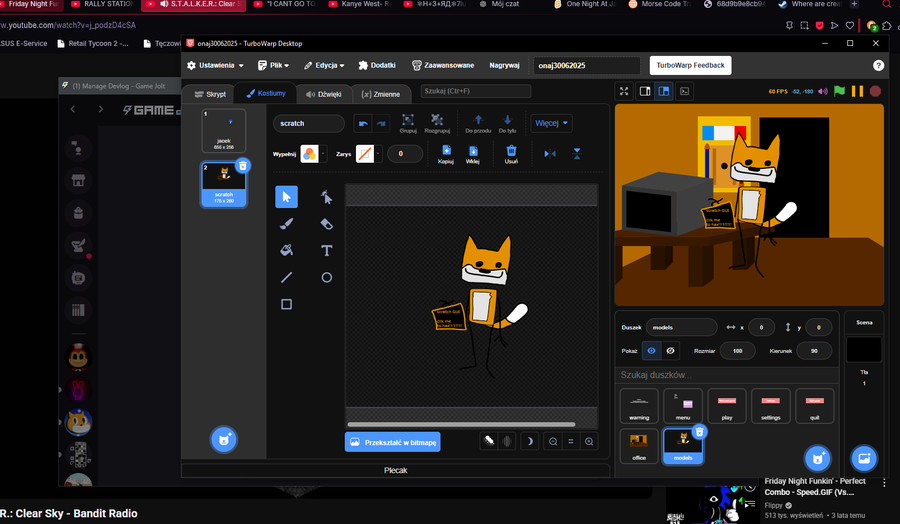Click the Nagrywaj menu item
This screenshot has width=900, height=524.
[x=504, y=65]
